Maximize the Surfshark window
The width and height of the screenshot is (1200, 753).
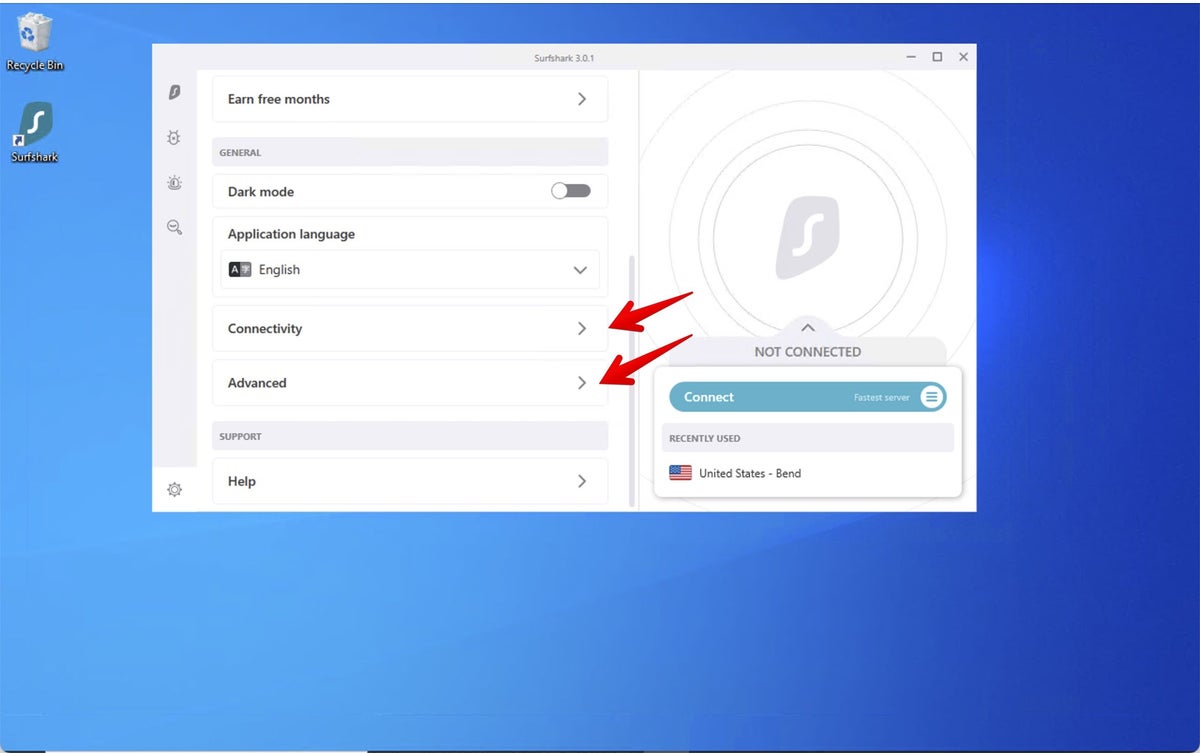pos(937,57)
